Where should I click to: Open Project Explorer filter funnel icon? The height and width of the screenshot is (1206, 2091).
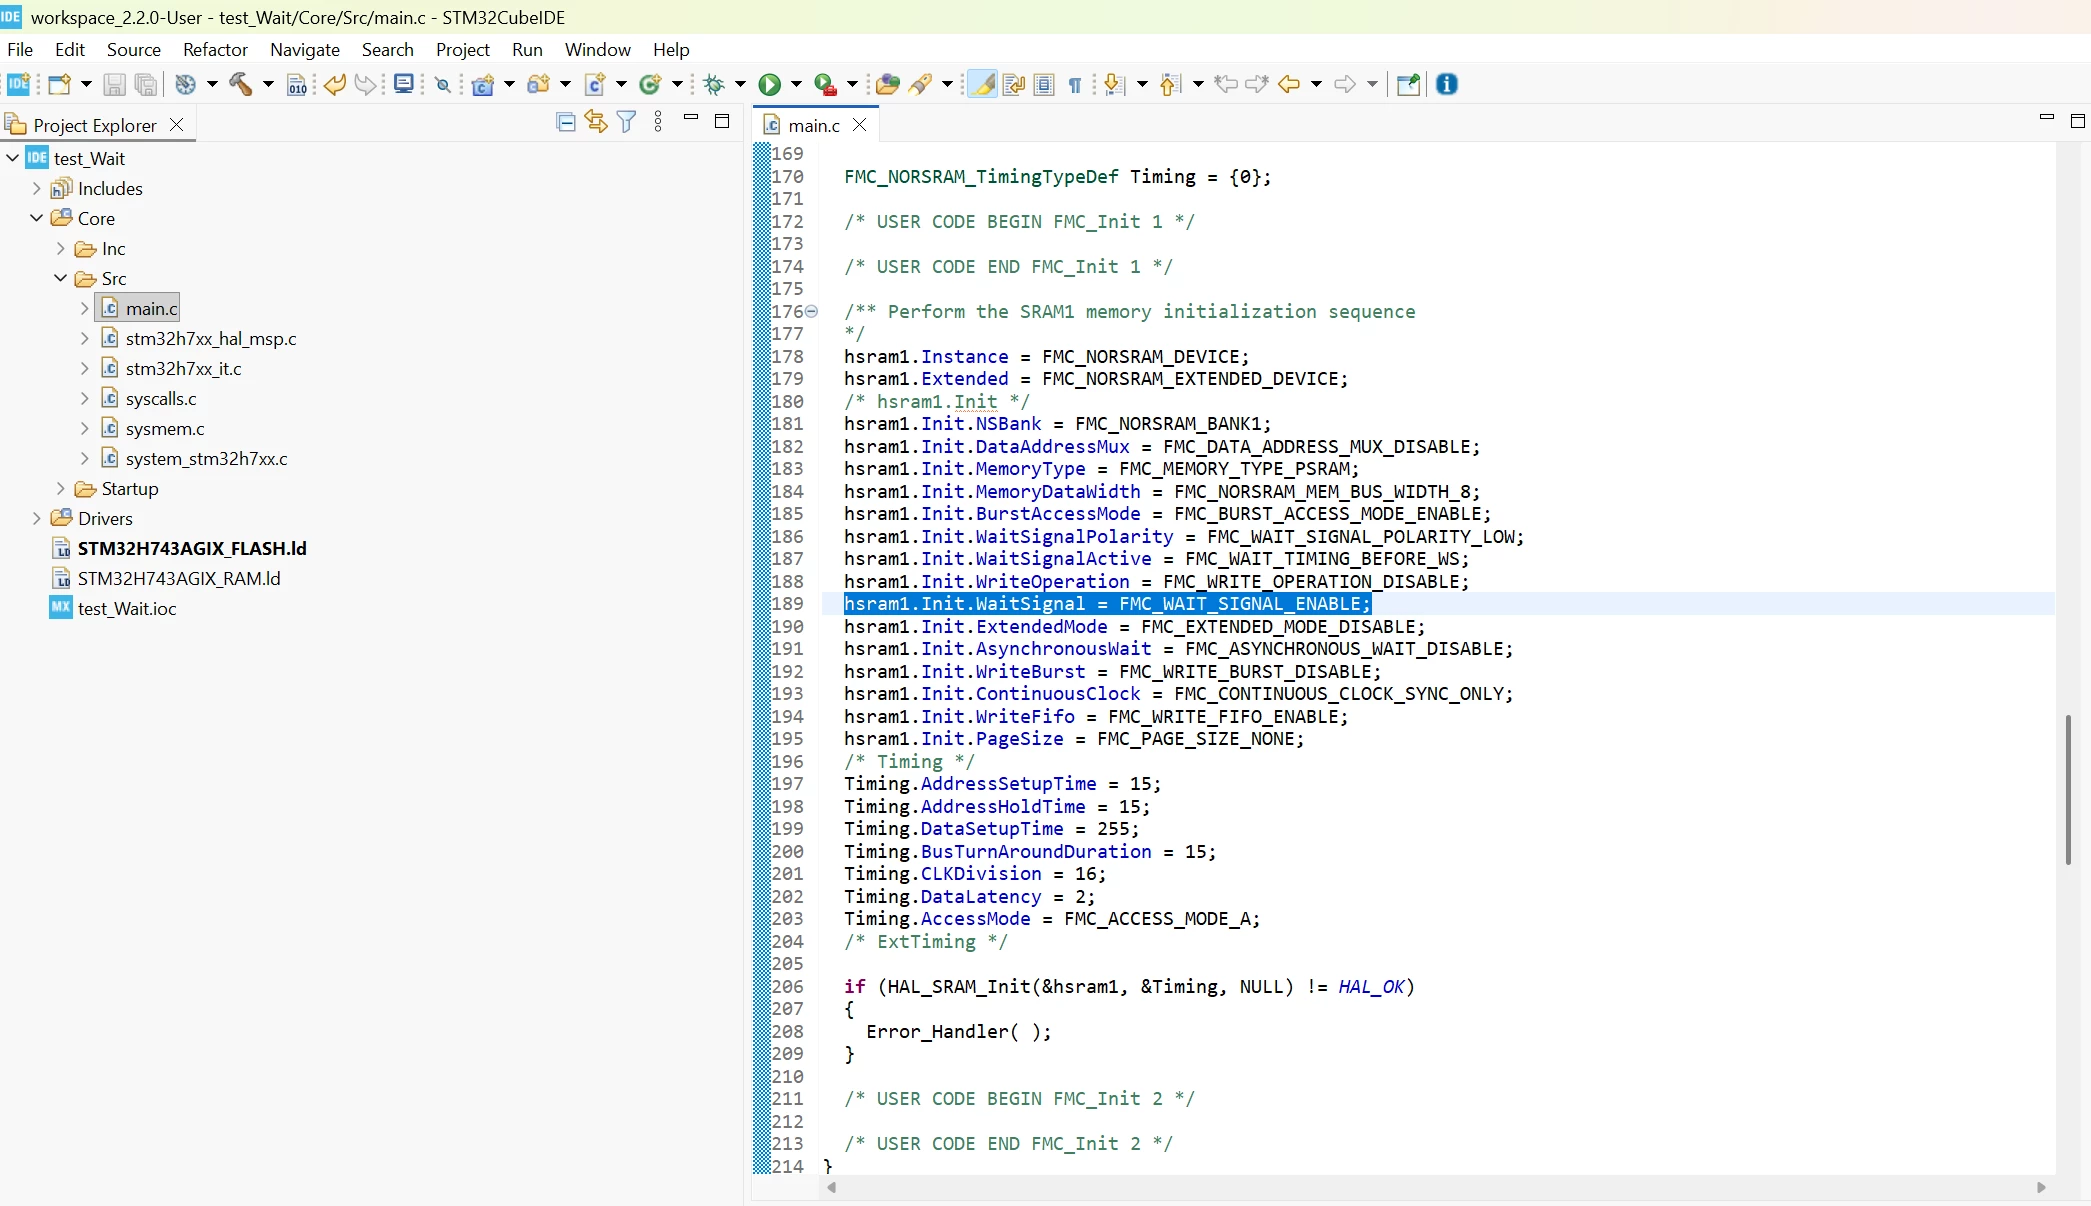coord(627,122)
